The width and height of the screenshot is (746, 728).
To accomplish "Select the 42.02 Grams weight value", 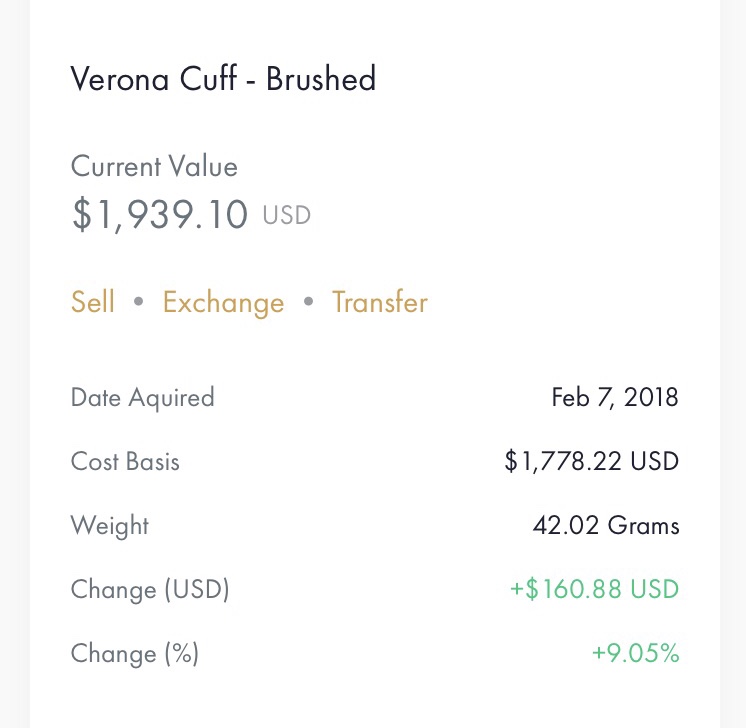I will [x=606, y=526].
